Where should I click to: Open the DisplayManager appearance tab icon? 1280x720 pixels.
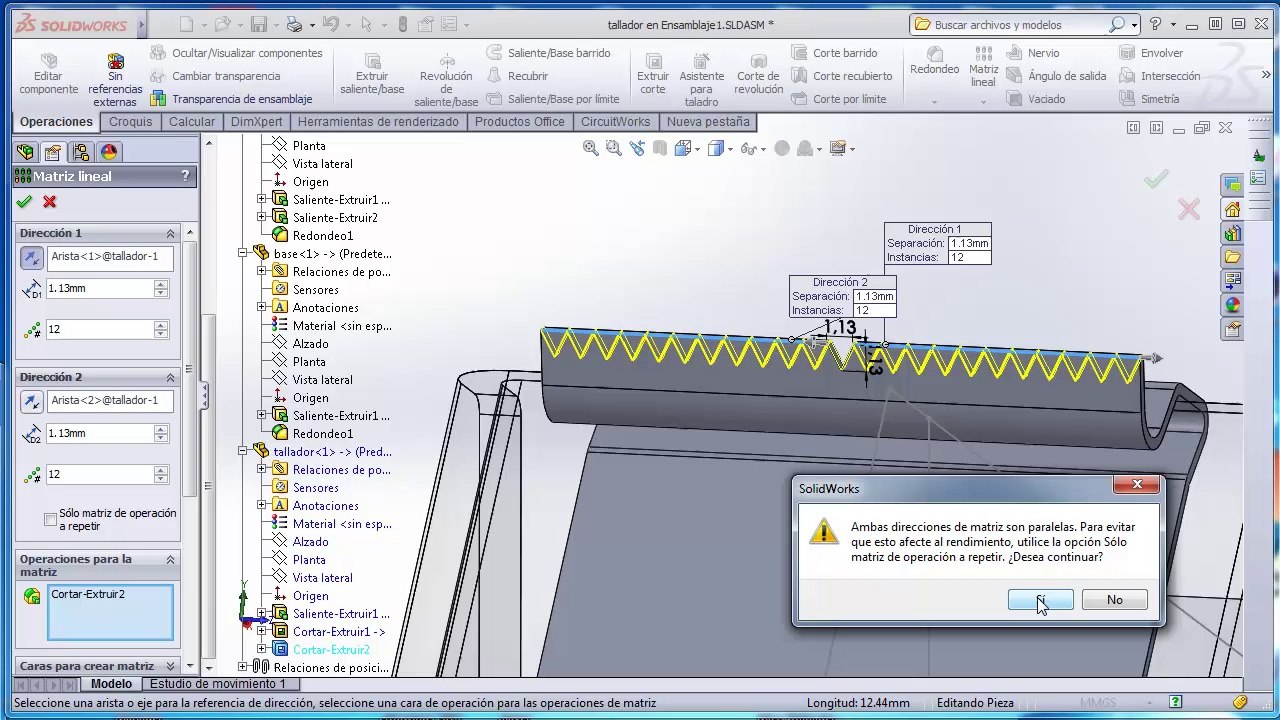(x=109, y=152)
